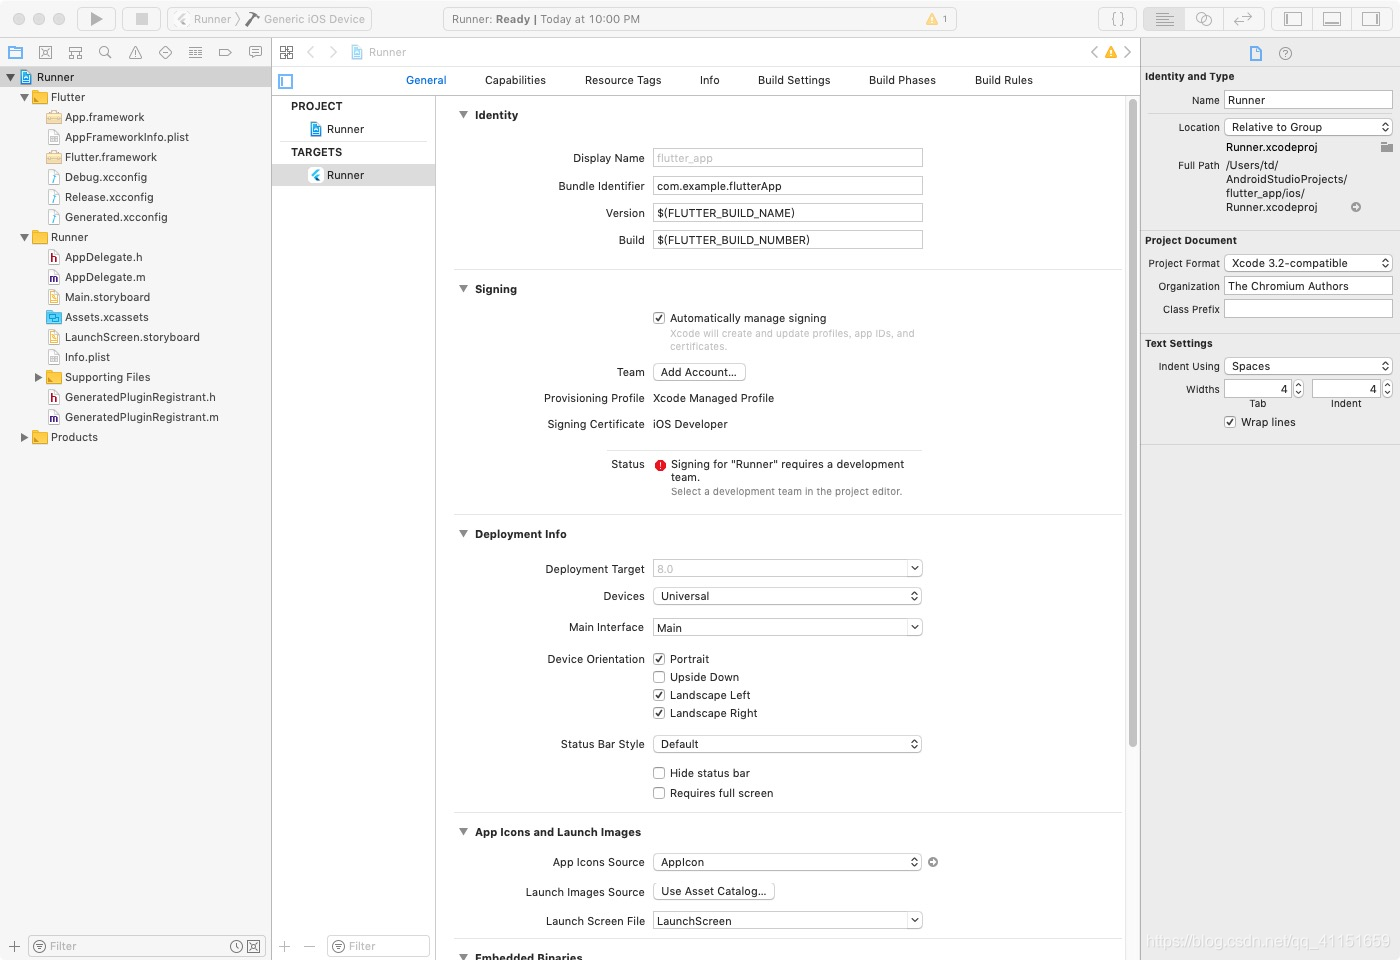Select the Assistant editor button
The width and height of the screenshot is (1400, 960).
point(1204,19)
